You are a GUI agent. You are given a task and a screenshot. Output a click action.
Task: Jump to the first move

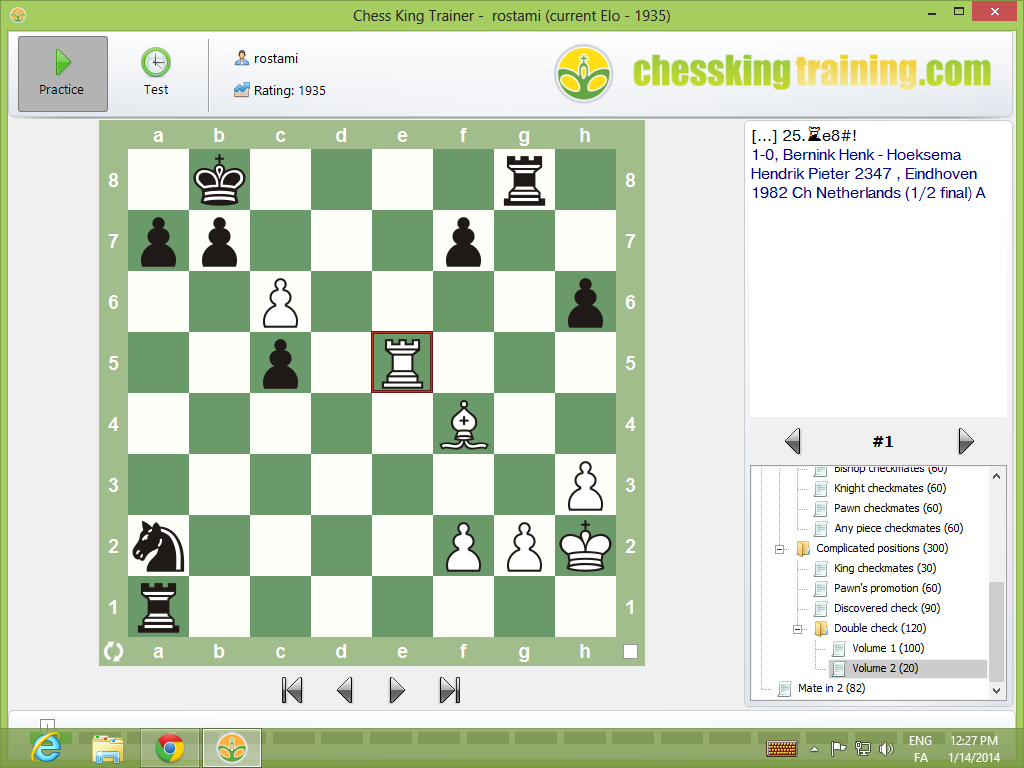292,690
